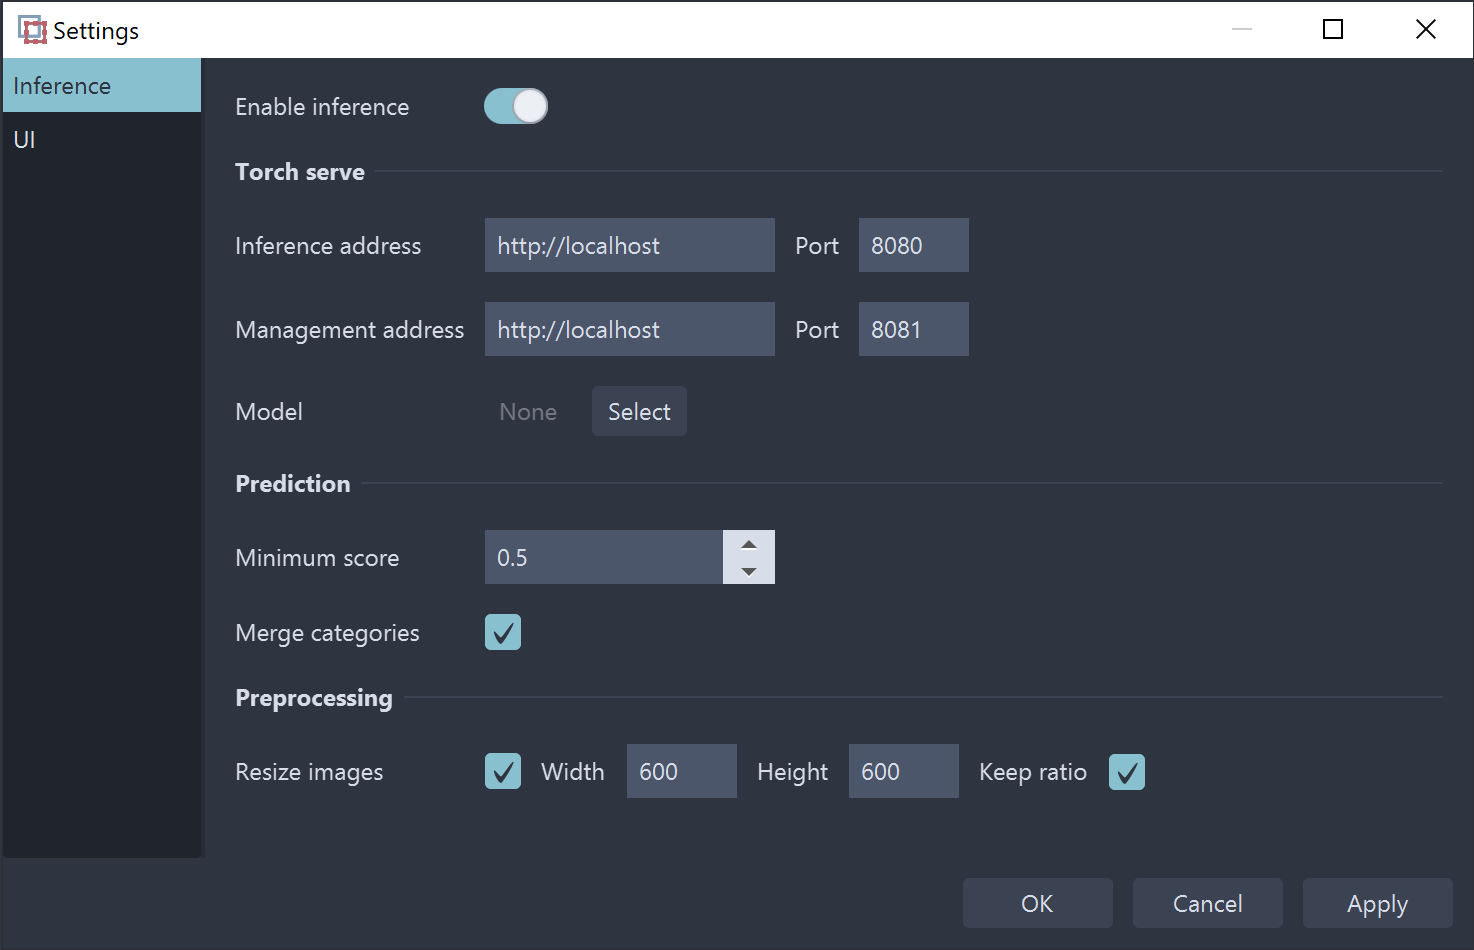Disable the Enable inference toggle
This screenshot has width=1474, height=950.
pos(515,106)
